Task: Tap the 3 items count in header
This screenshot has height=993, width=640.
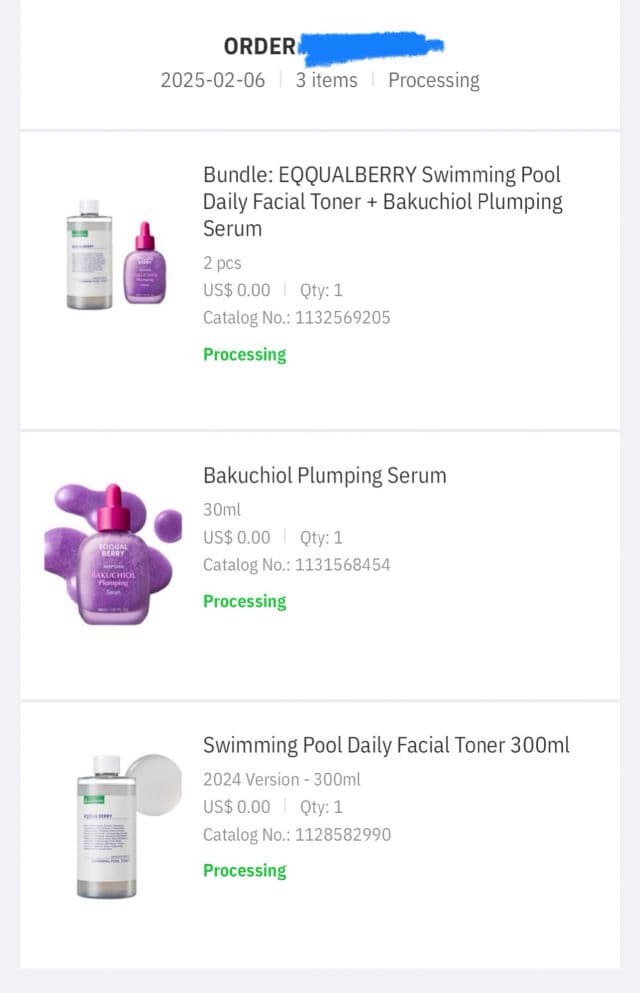Action: point(326,80)
